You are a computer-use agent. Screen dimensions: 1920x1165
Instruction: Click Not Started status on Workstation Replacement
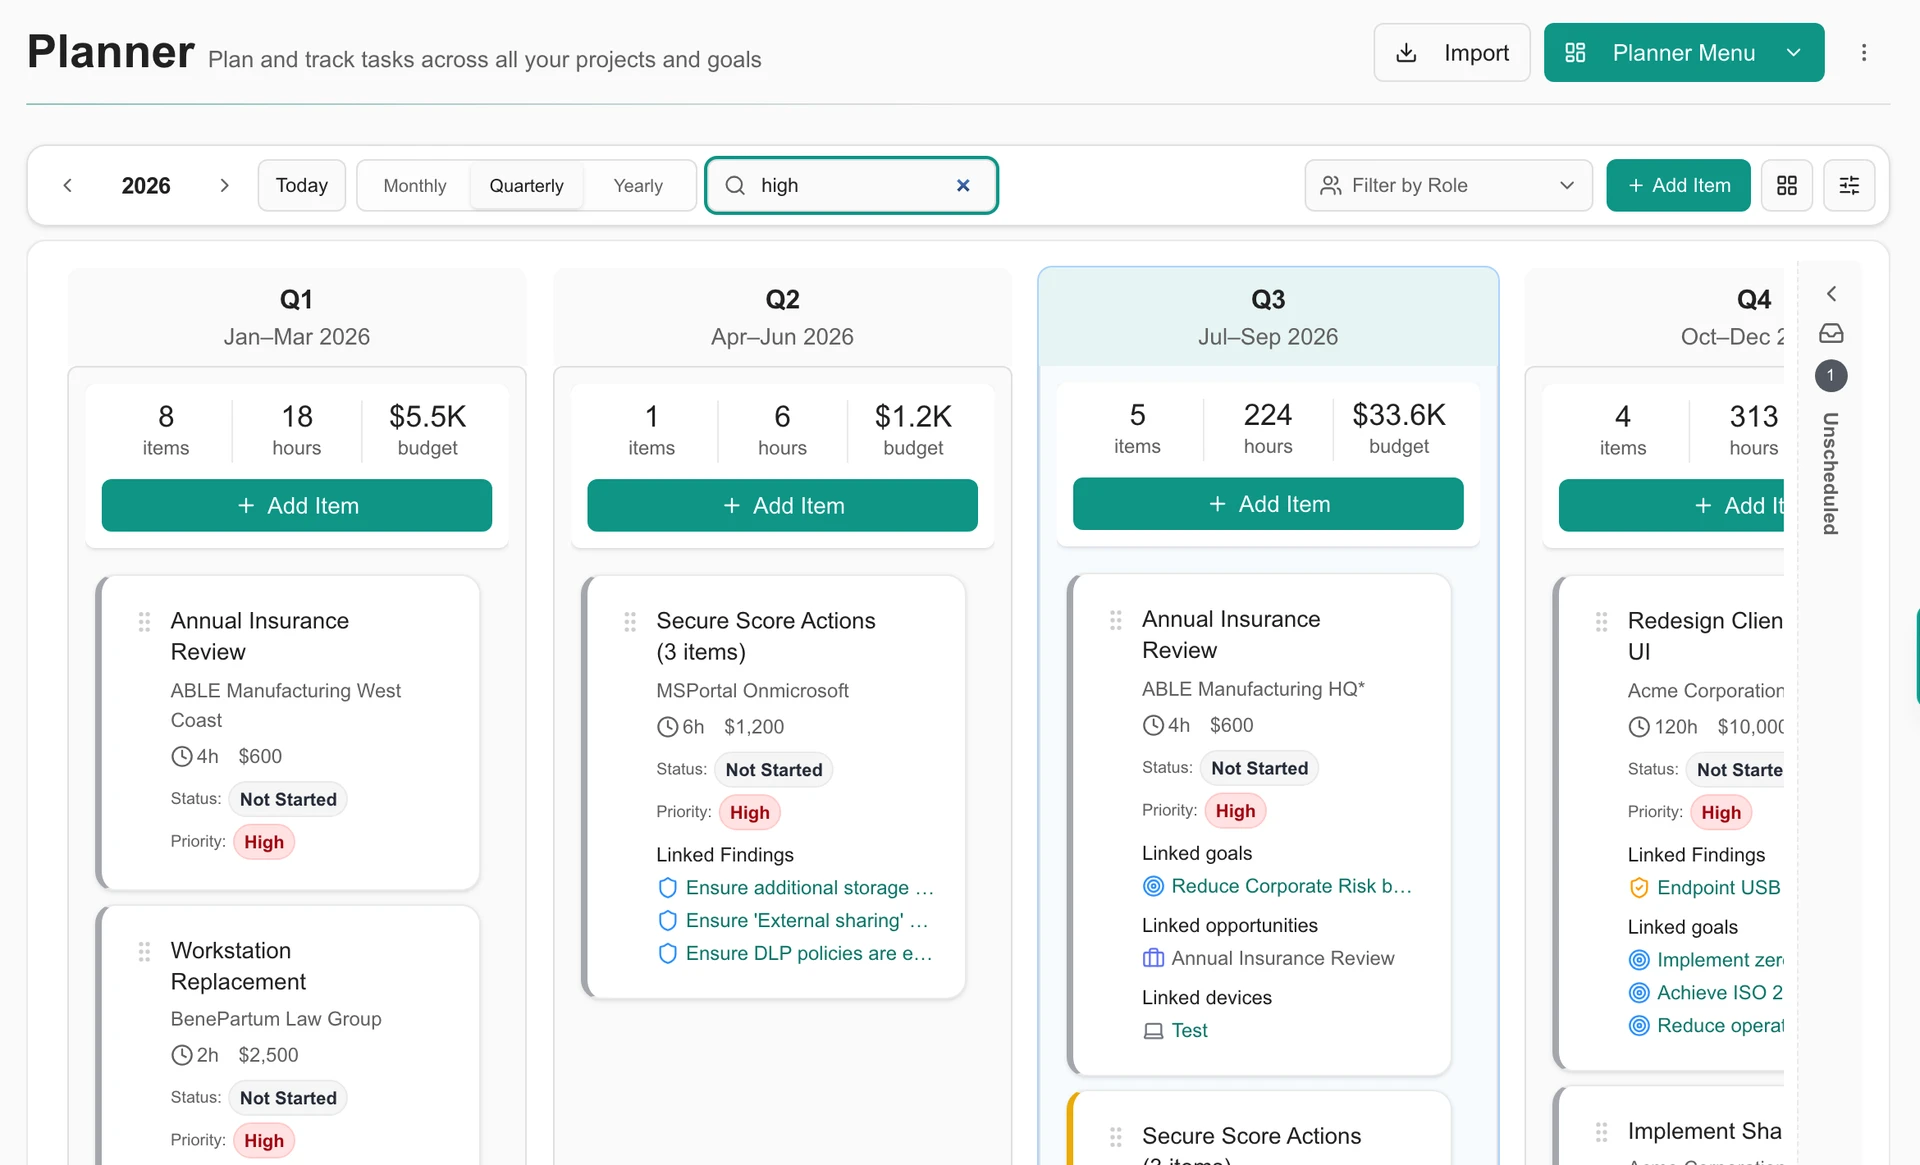(288, 1098)
